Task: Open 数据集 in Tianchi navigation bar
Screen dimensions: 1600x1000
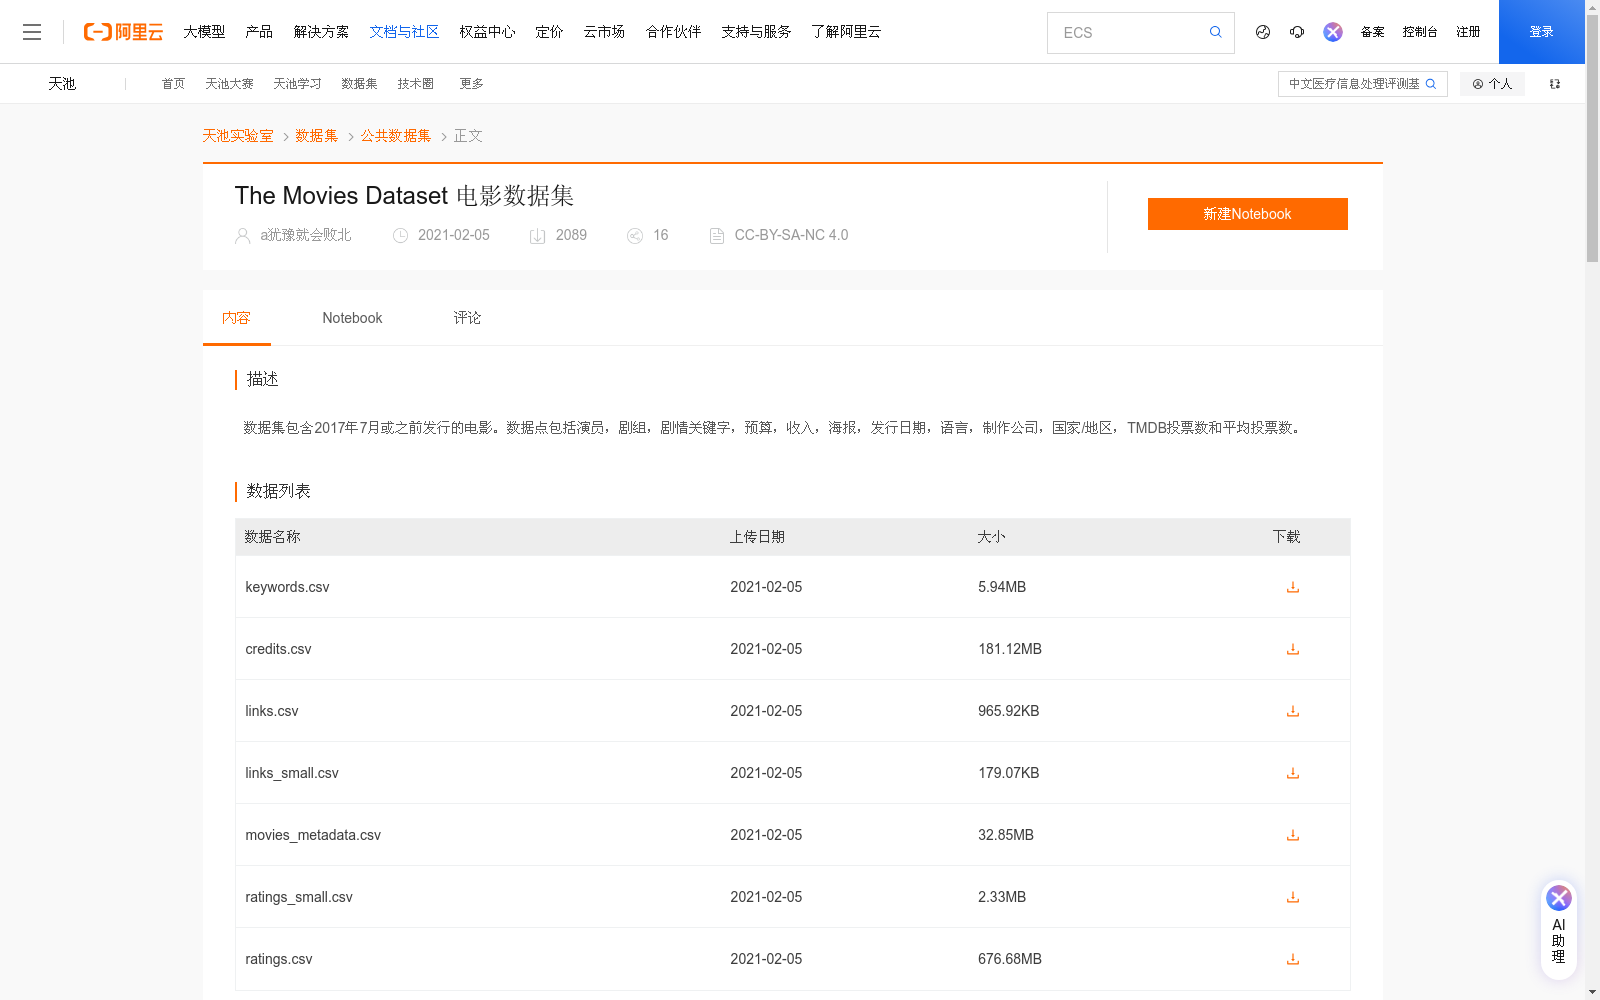Action: pyautogui.click(x=359, y=84)
